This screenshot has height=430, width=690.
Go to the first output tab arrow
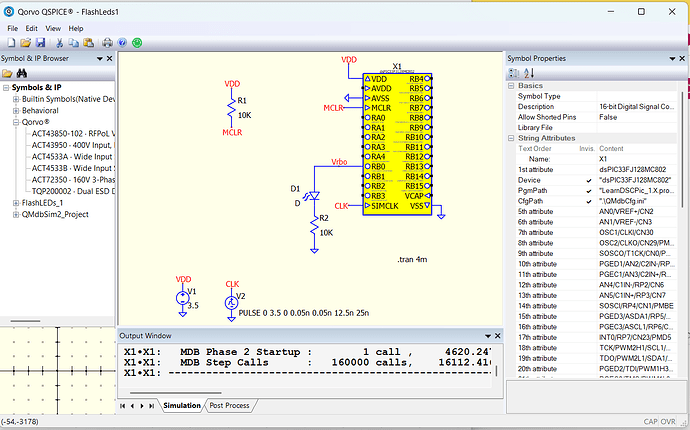tap(123, 406)
